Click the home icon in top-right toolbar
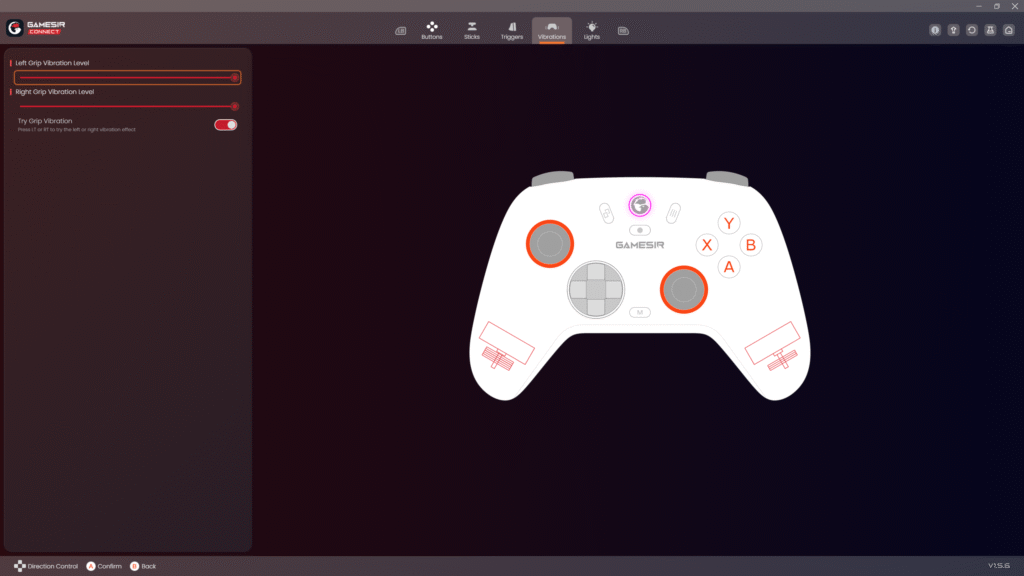 pos(1008,30)
